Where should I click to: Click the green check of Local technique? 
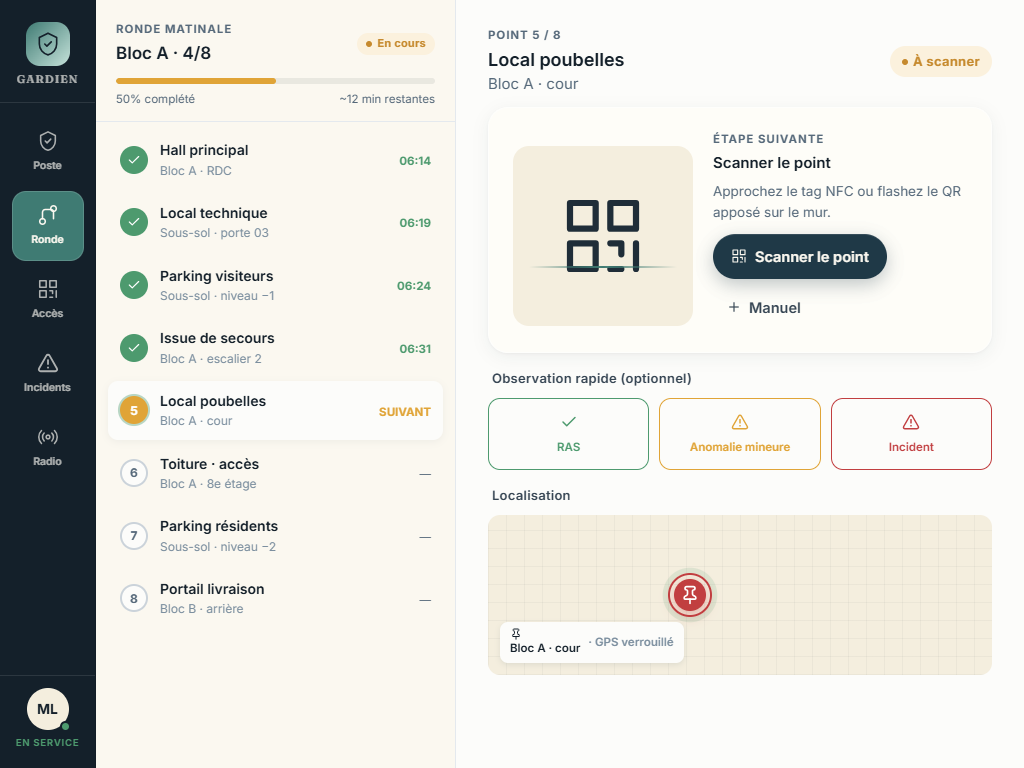[x=134, y=222]
